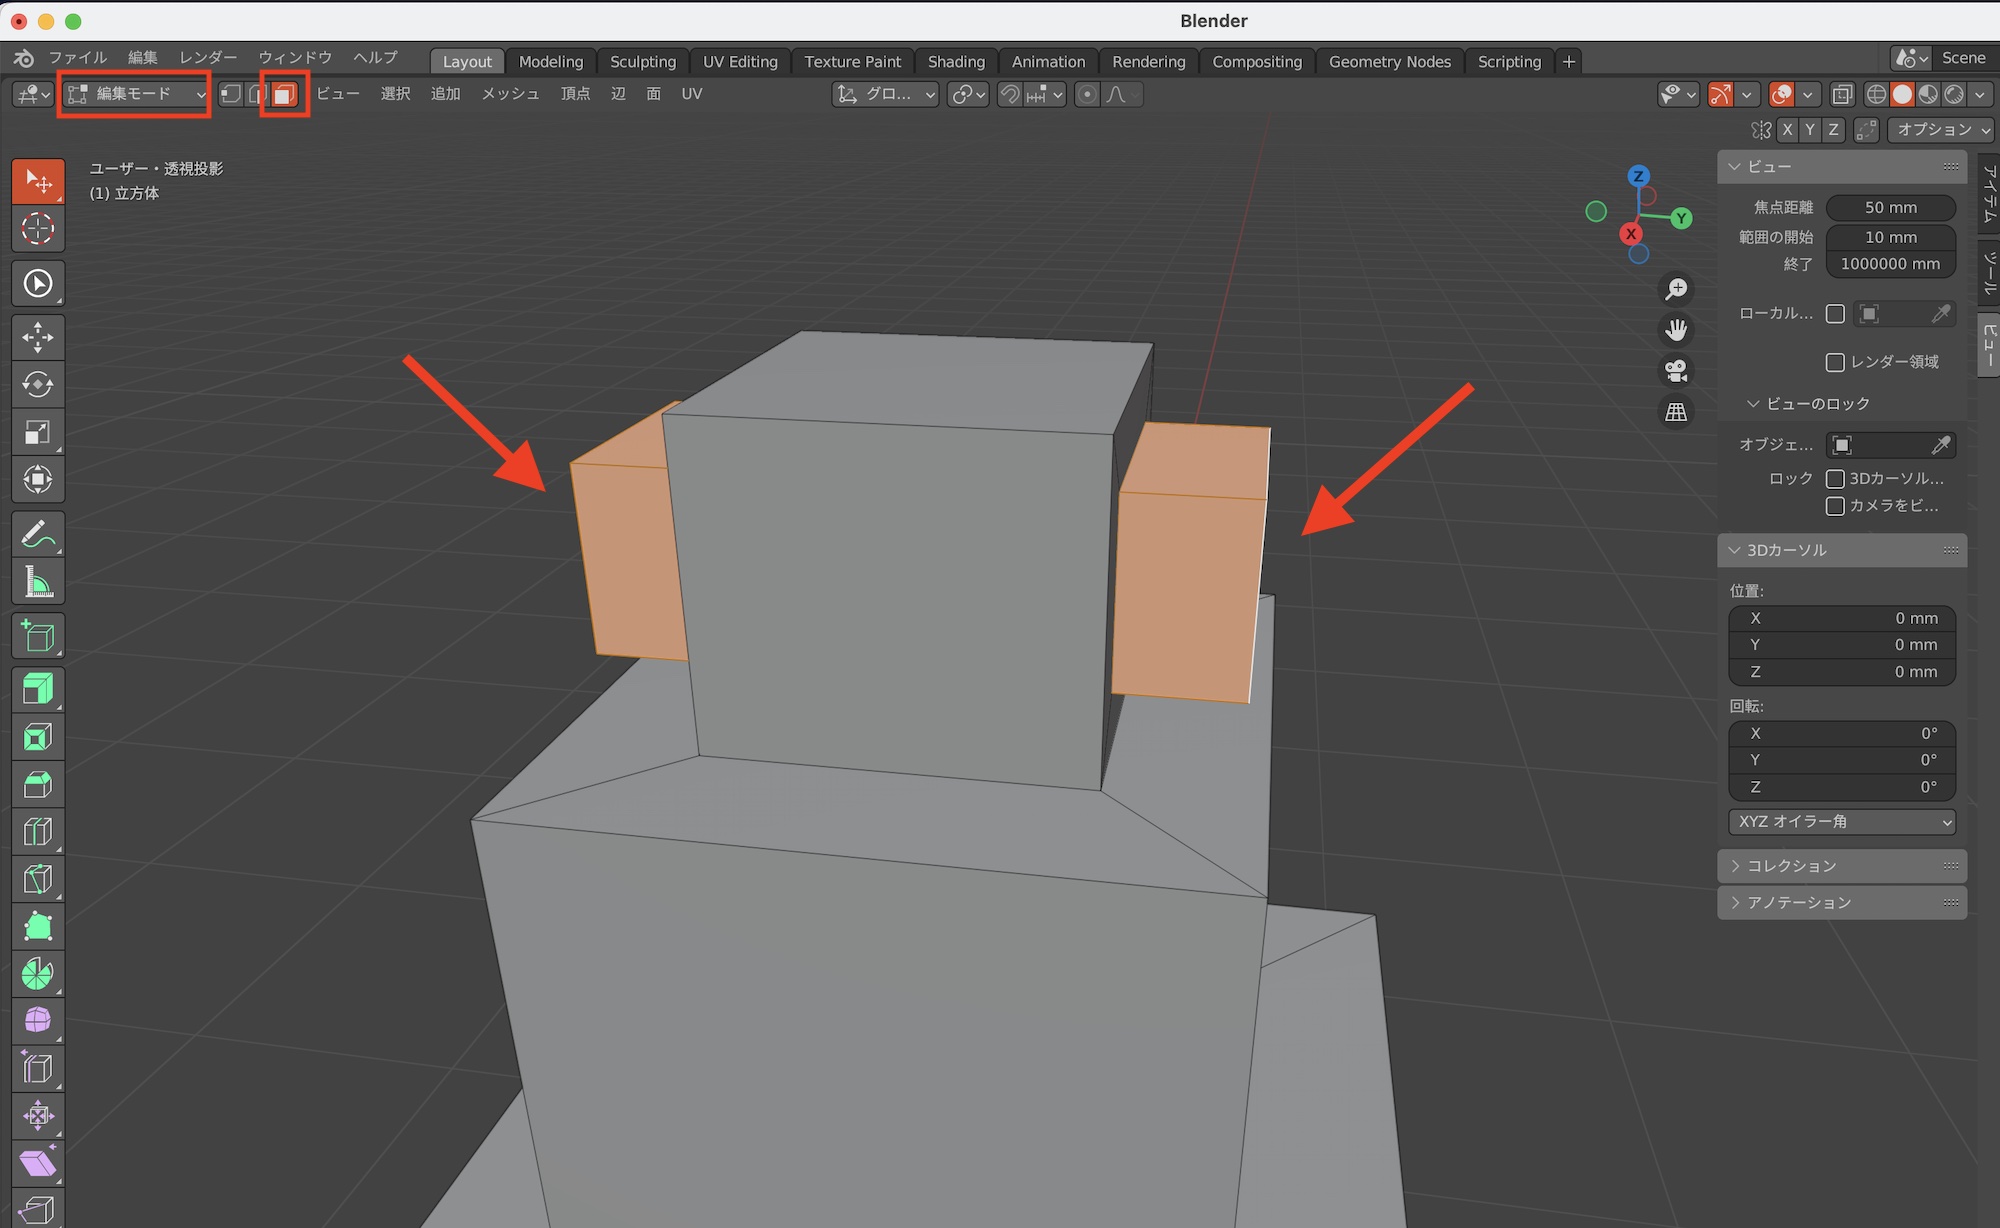This screenshot has height=1228, width=2000.
Task: Select the 3D Cursor tool
Action: point(38,229)
